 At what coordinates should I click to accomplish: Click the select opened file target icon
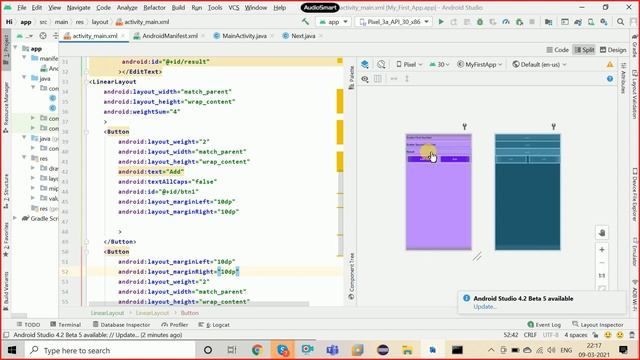pyautogui.click(x=43, y=36)
